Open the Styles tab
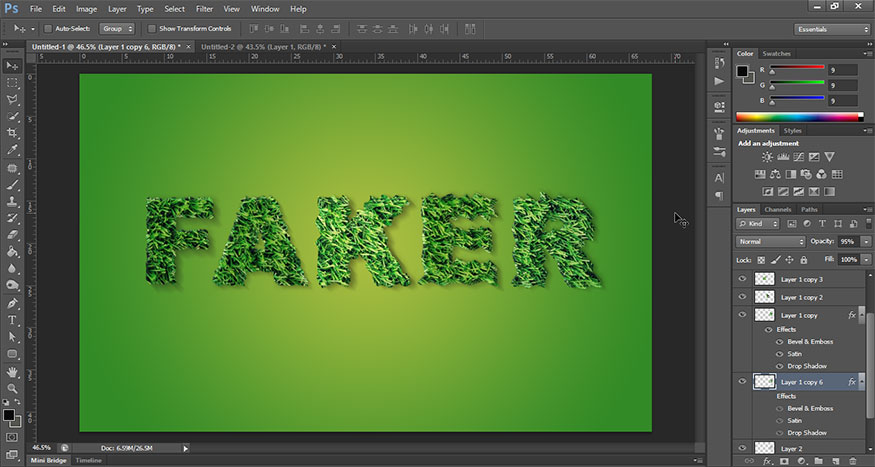Image resolution: width=875 pixels, height=467 pixels. [792, 131]
